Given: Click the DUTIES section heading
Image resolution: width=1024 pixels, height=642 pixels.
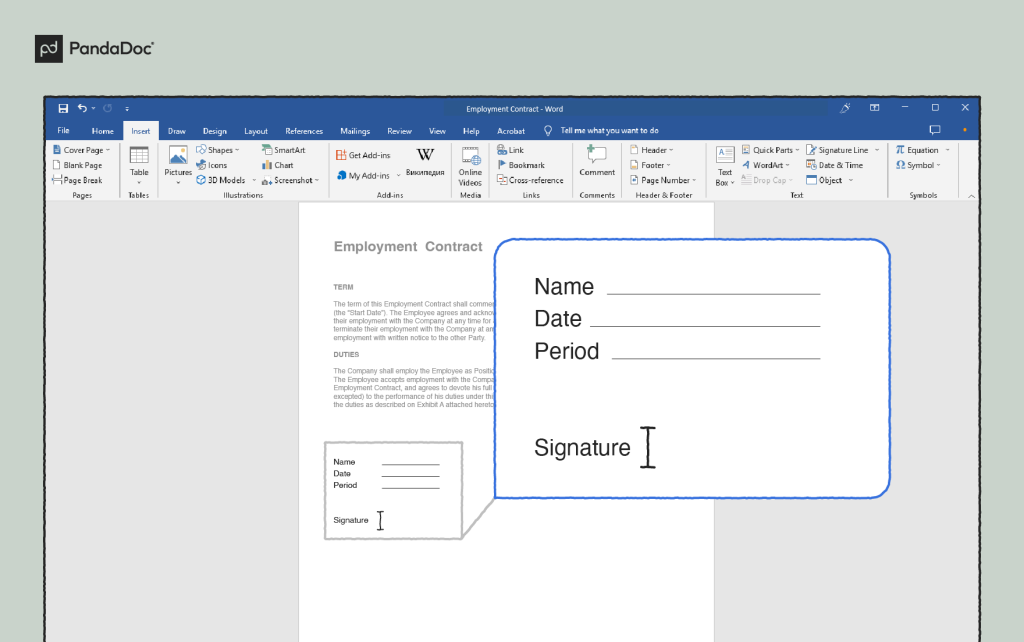Looking at the screenshot, I should (346, 355).
